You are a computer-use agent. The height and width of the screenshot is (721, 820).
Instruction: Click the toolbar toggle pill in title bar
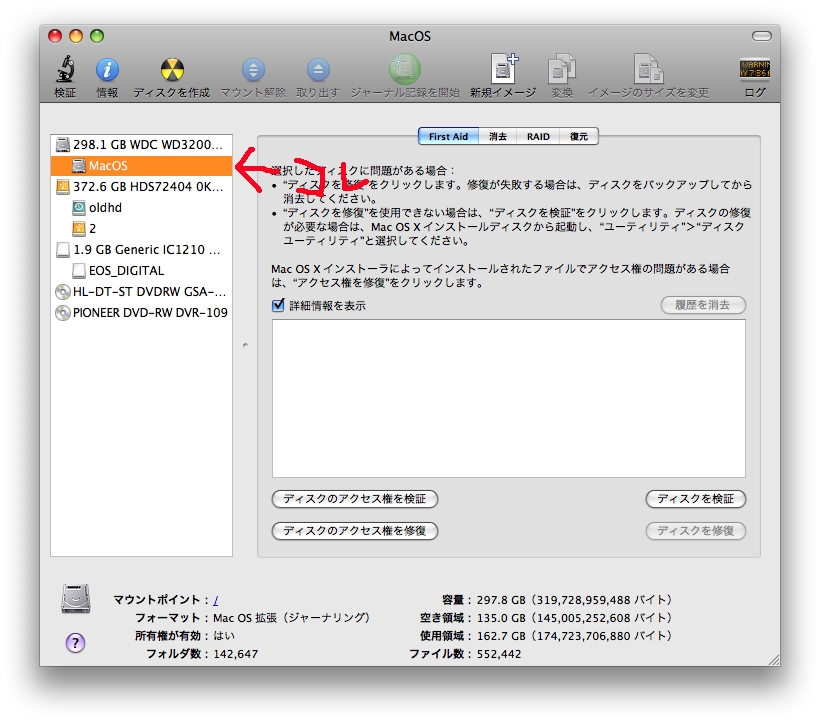pos(761,36)
